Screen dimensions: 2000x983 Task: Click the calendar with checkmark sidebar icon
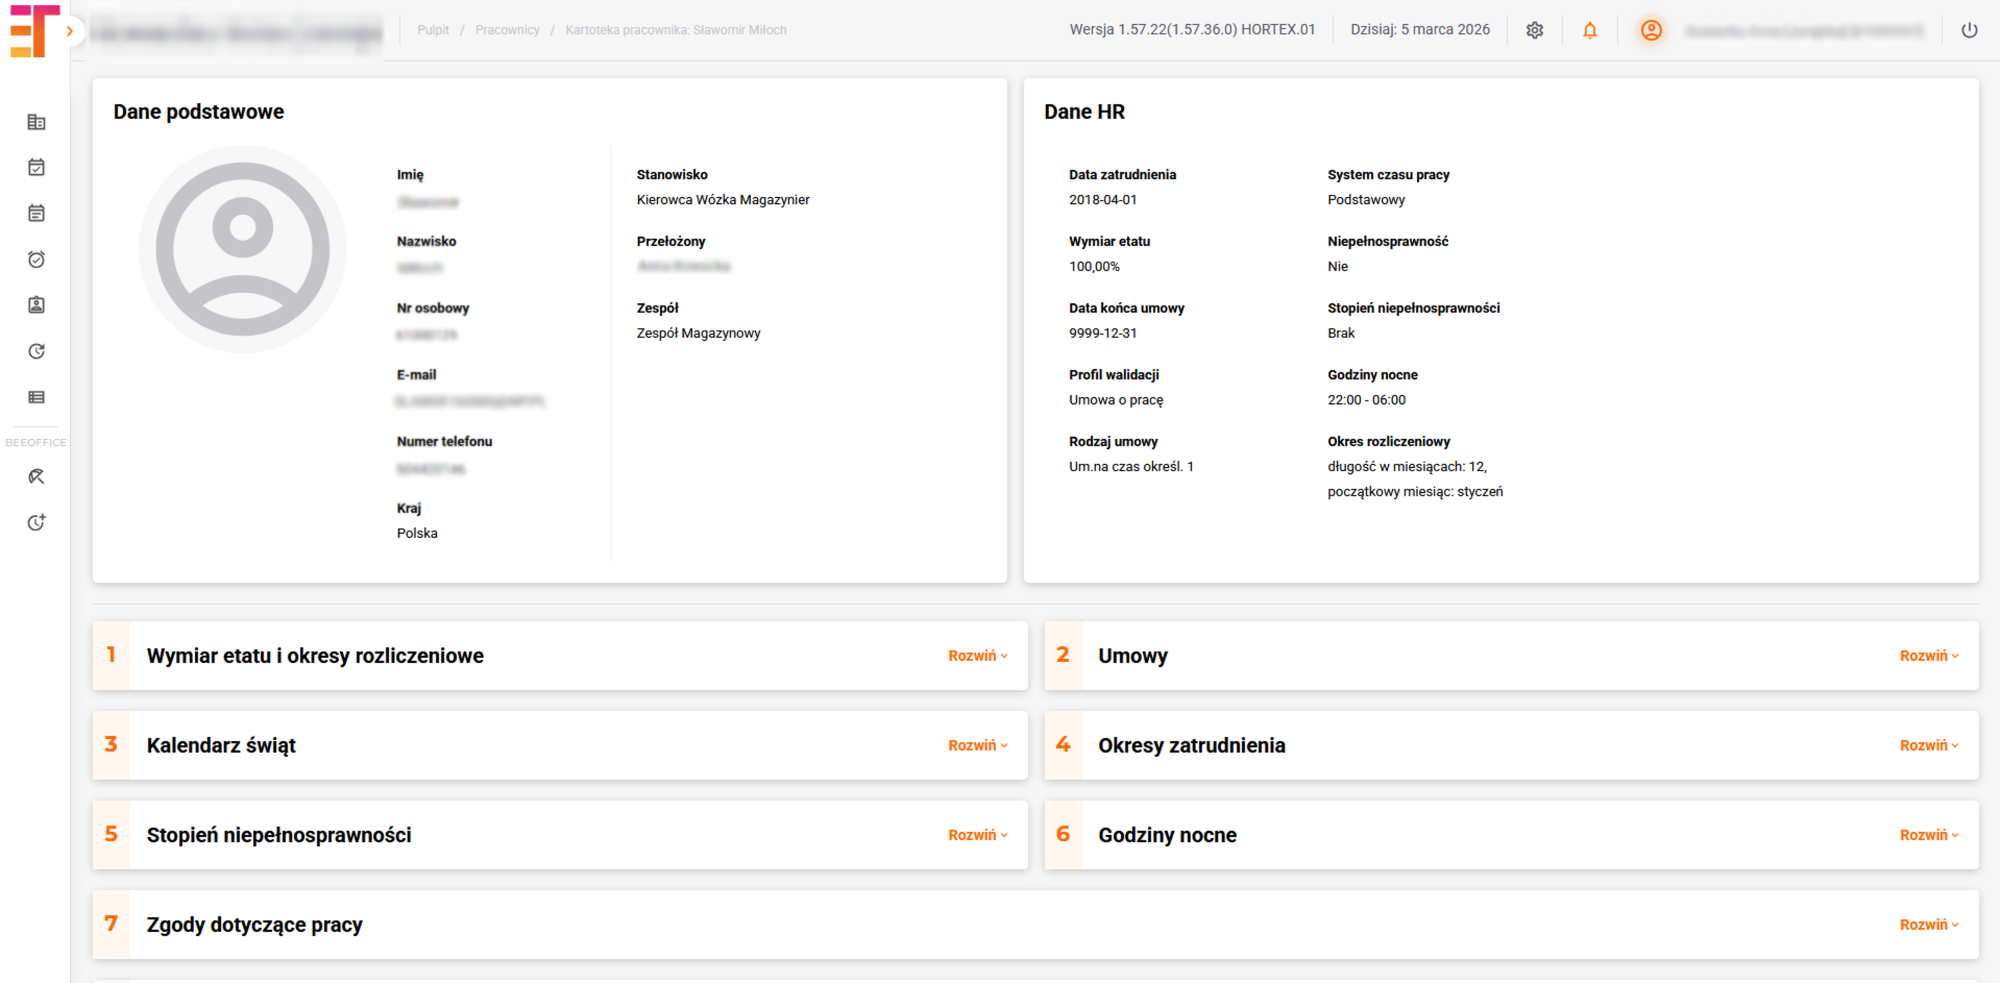pyautogui.click(x=36, y=167)
